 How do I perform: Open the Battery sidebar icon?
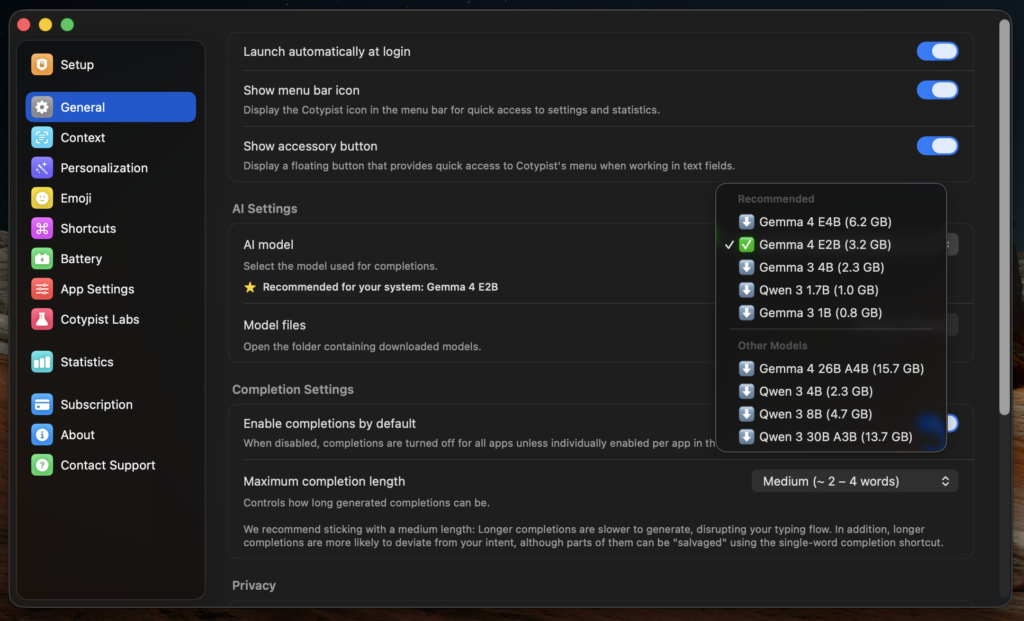click(42, 259)
